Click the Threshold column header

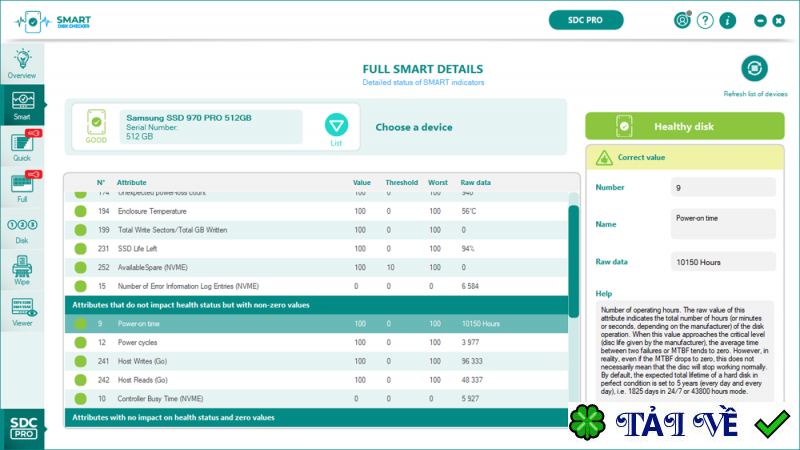(x=402, y=183)
